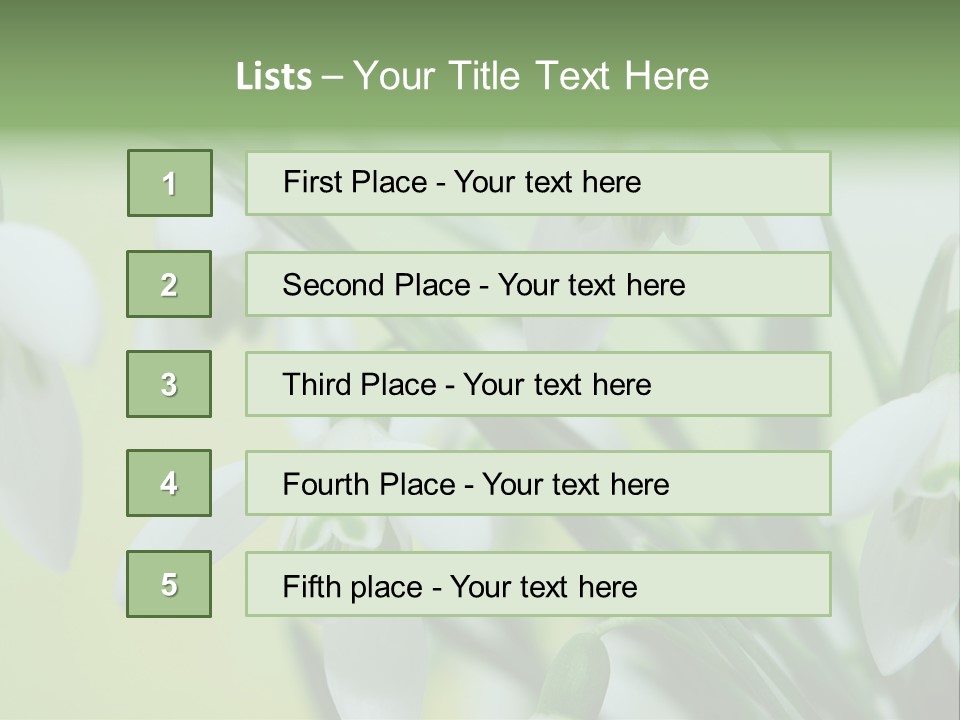The image size is (960, 720).
Task: Click the number 1 box
Action: (169, 183)
